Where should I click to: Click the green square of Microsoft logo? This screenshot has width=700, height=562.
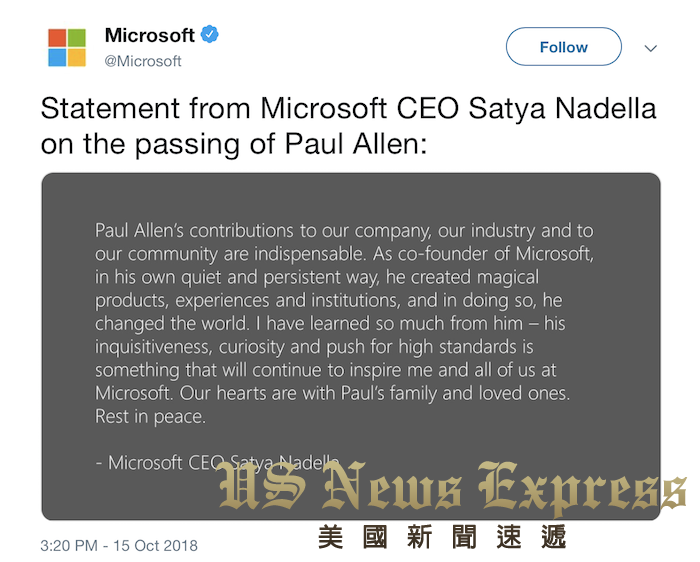click(x=77, y=37)
